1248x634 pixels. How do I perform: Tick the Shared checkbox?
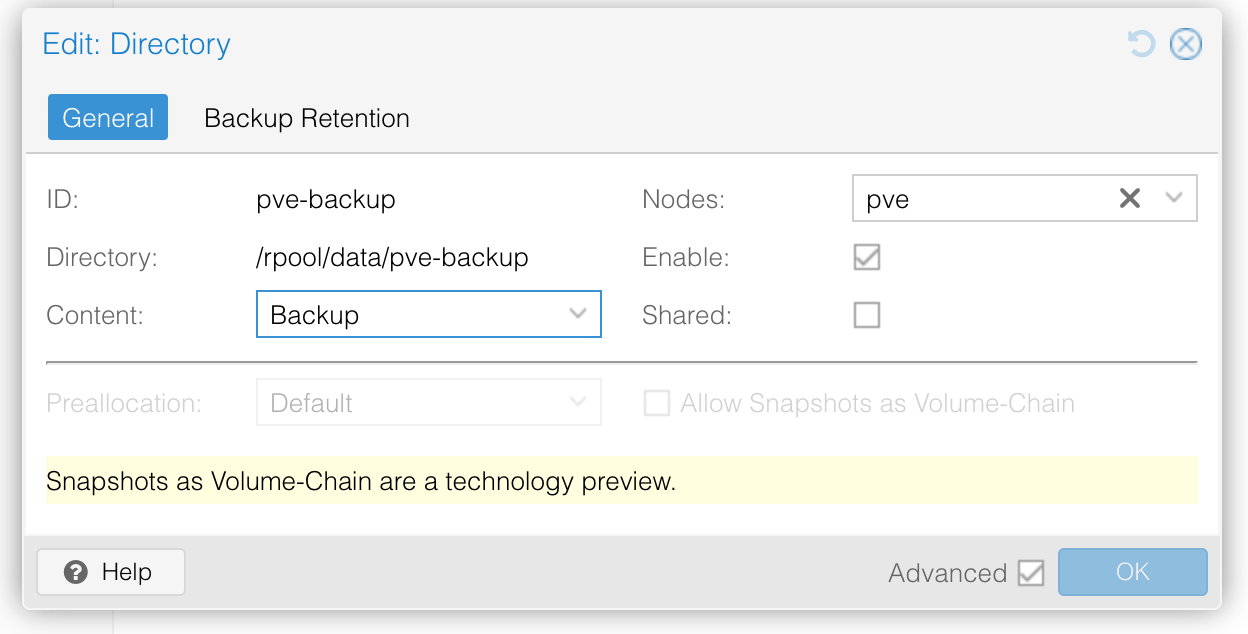coord(866,316)
